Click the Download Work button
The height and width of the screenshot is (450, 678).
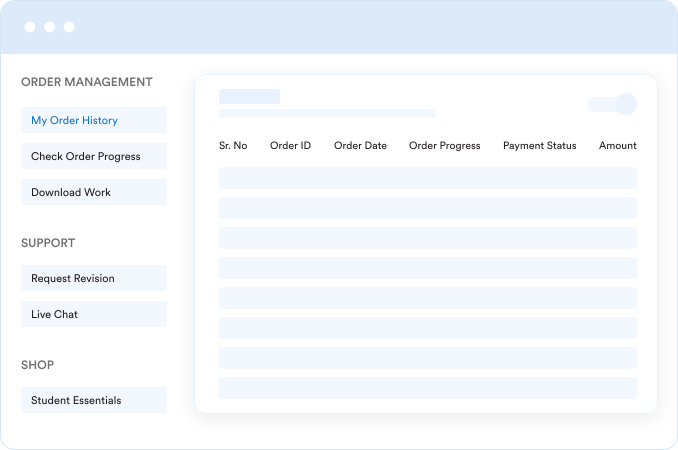tap(93, 192)
